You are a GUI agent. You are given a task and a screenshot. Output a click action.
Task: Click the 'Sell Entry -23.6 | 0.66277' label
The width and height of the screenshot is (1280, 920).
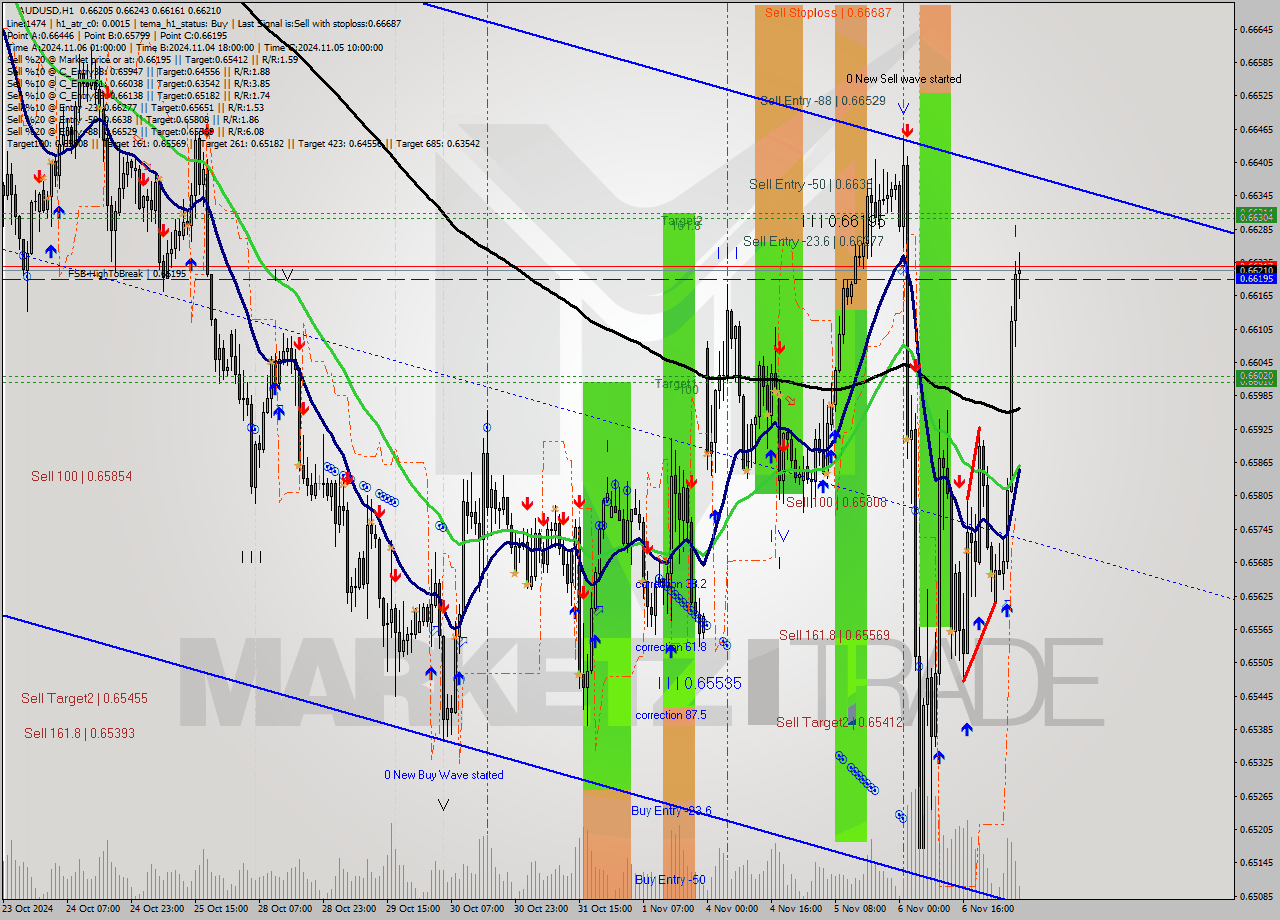tap(813, 241)
